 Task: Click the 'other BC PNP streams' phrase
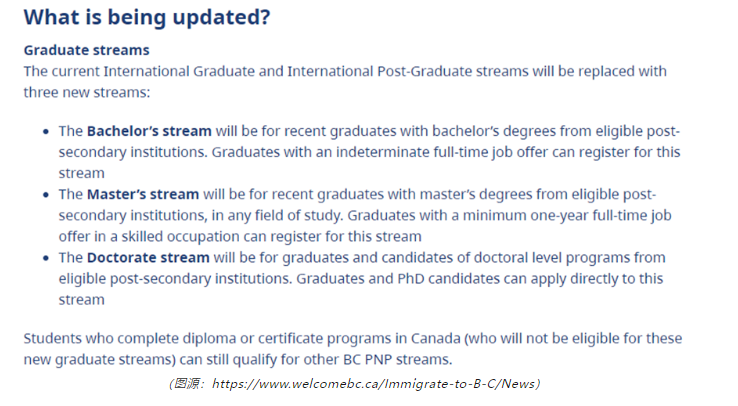pyautogui.click(x=376, y=359)
